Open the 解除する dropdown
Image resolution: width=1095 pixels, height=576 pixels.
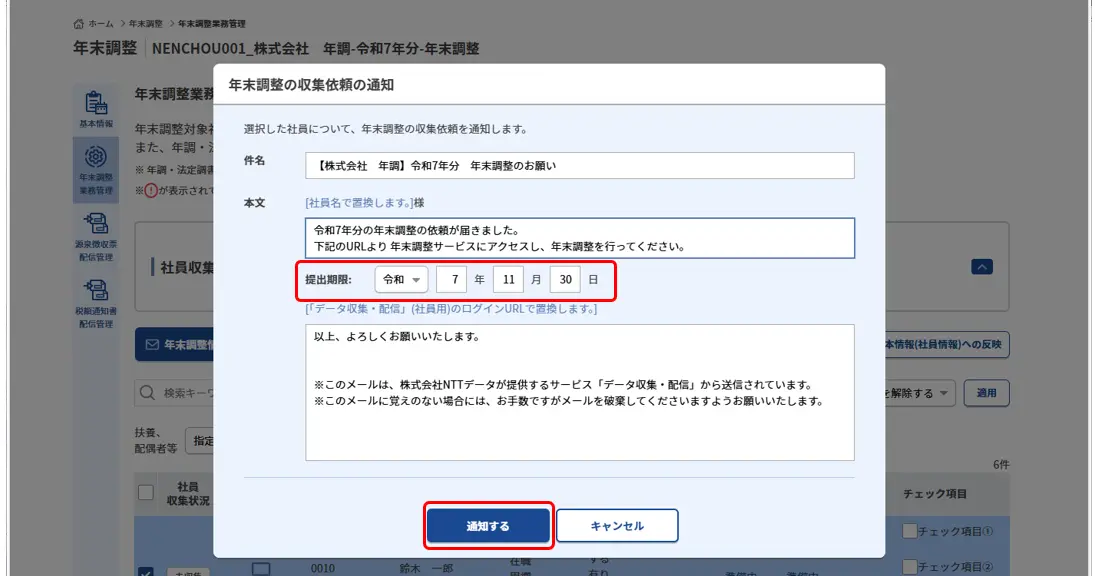click(x=915, y=393)
